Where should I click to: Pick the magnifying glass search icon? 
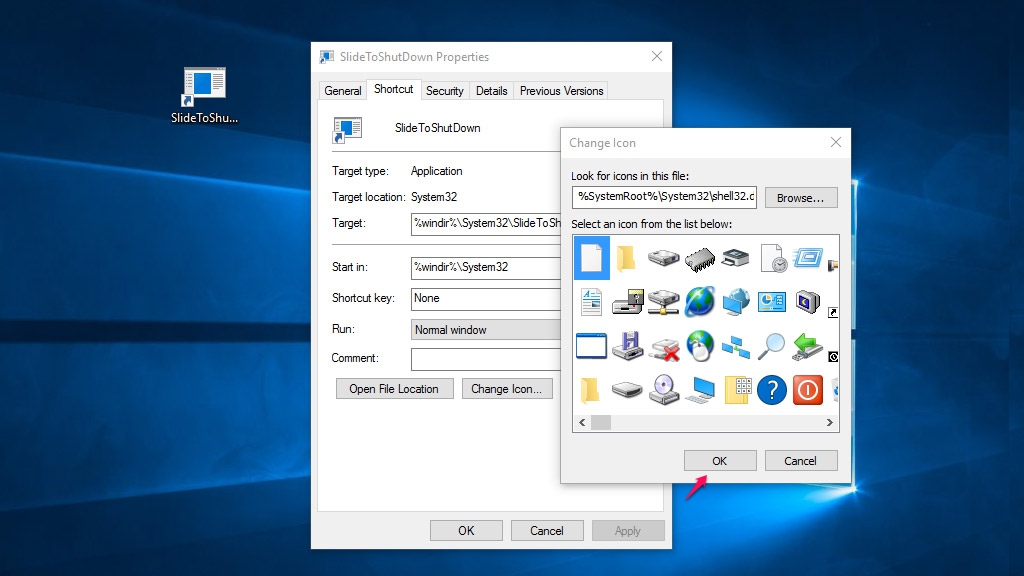point(771,346)
